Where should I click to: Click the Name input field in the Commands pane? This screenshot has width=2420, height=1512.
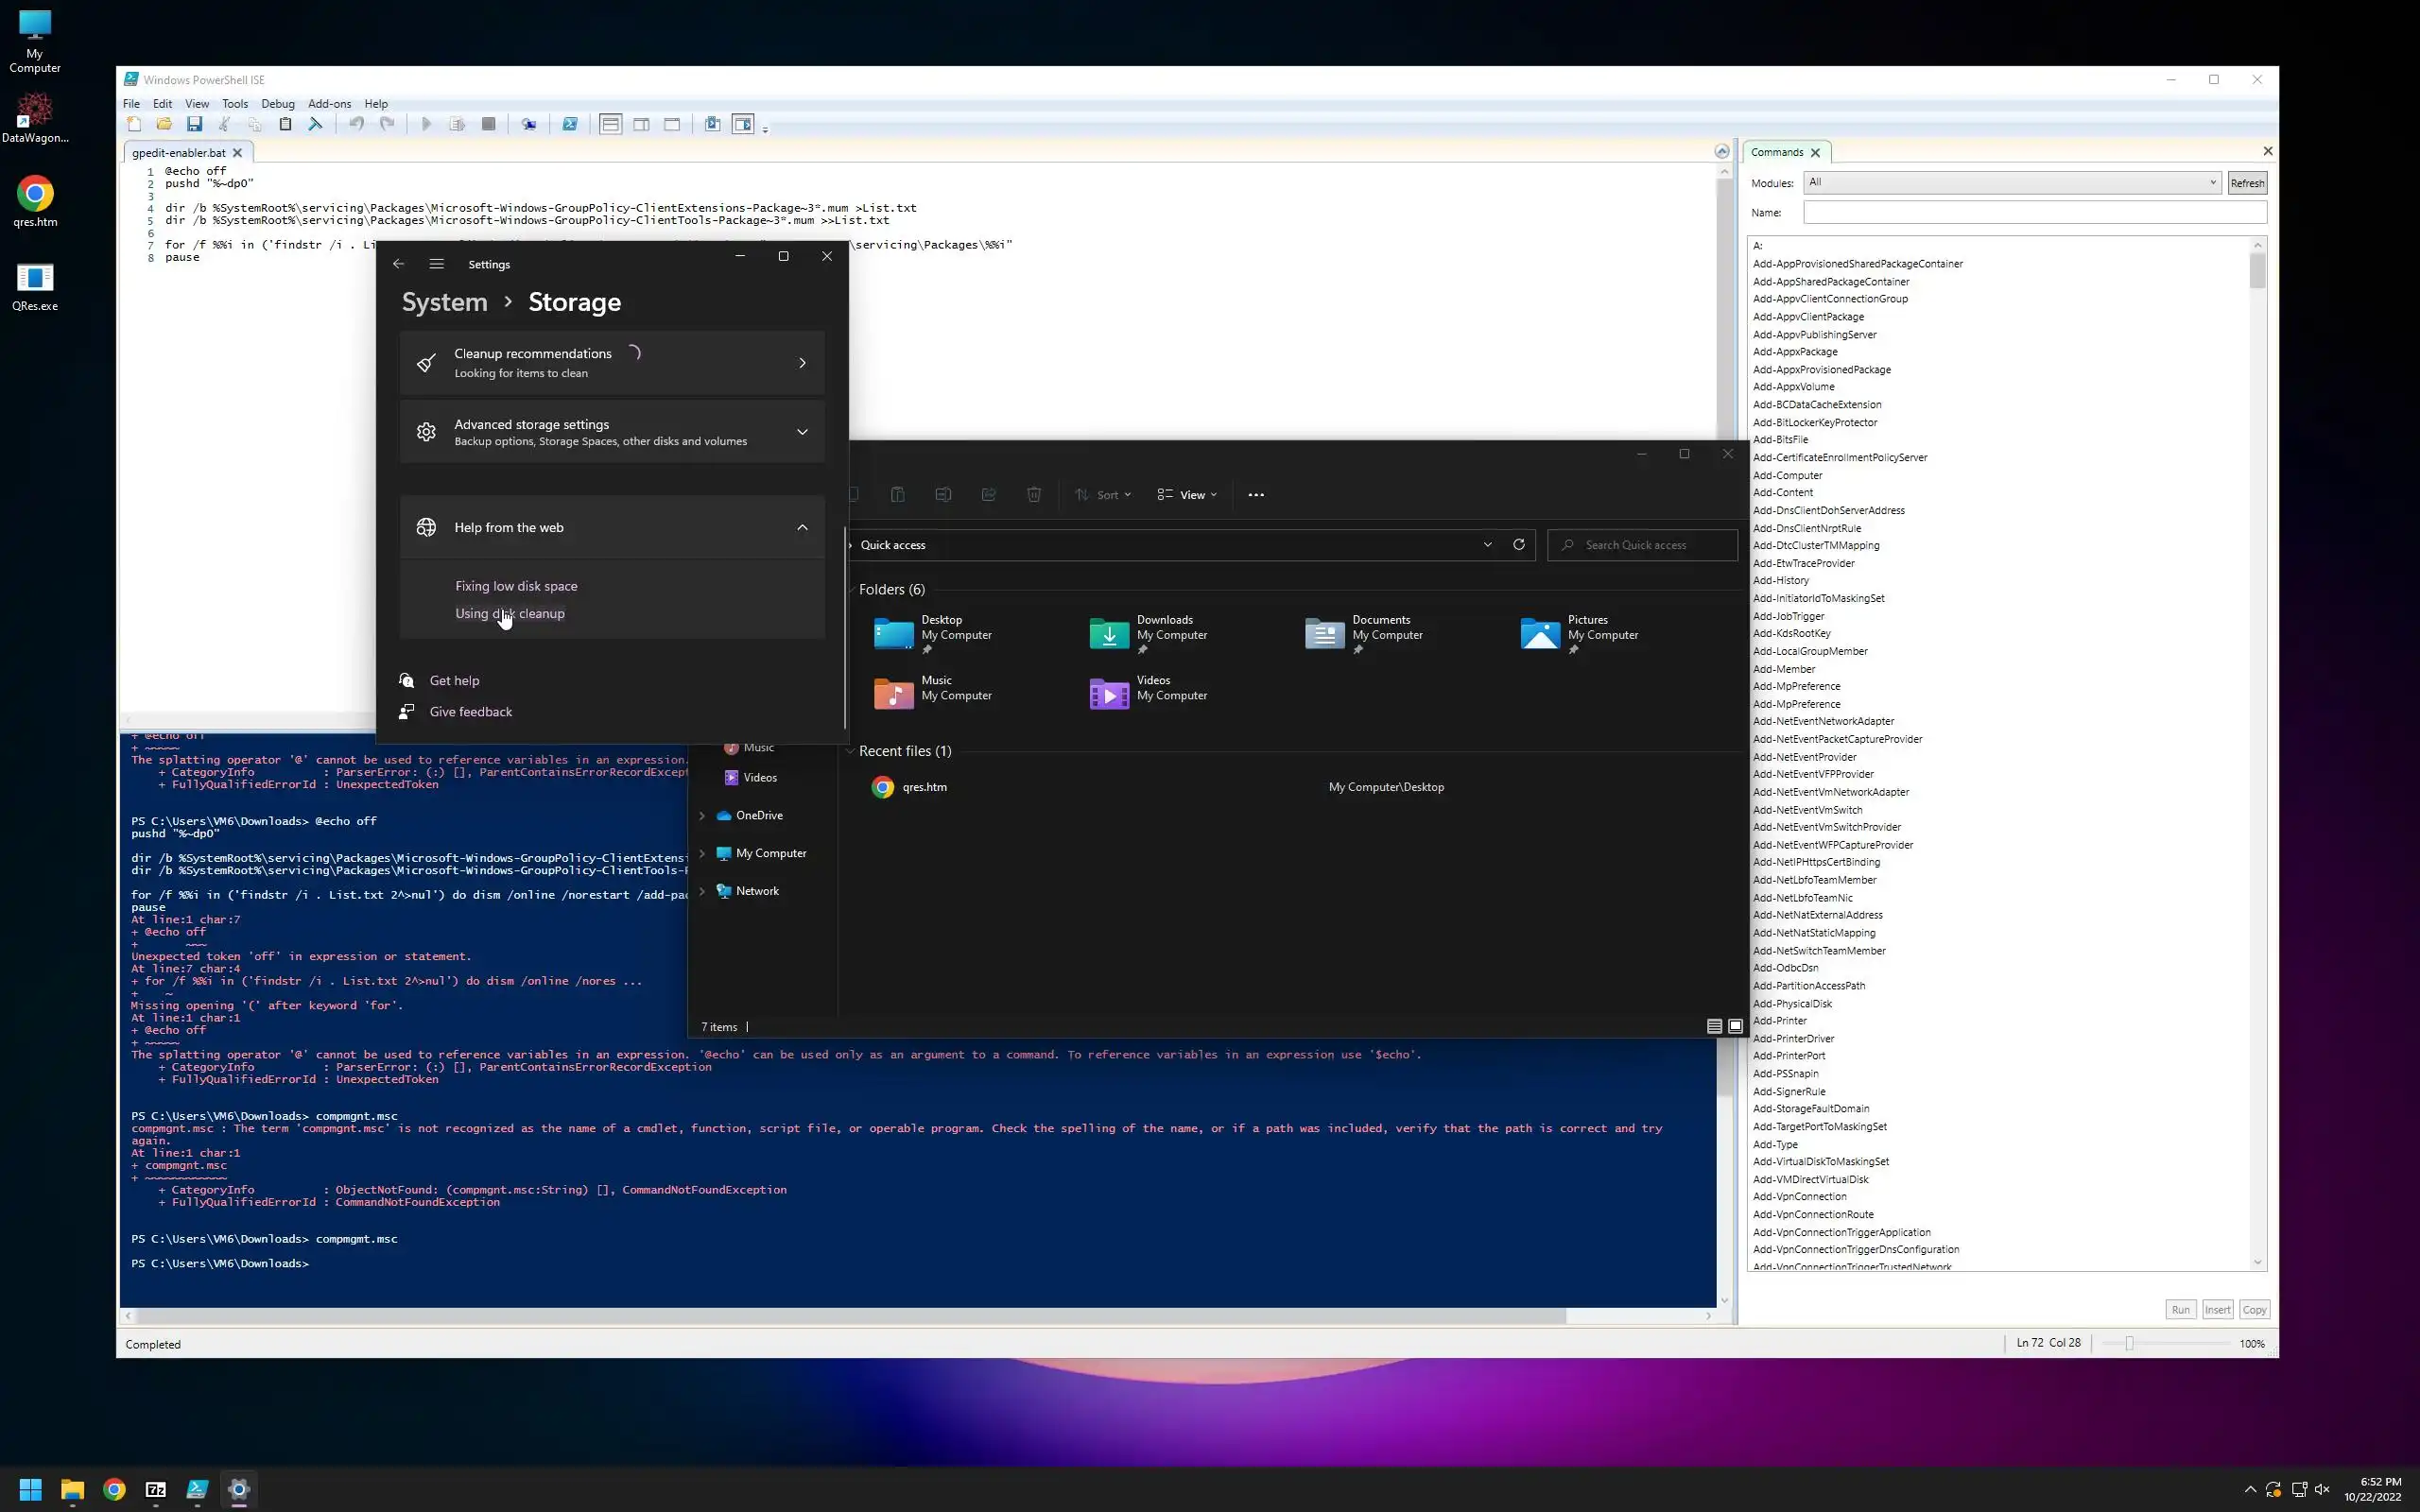tap(2034, 212)
